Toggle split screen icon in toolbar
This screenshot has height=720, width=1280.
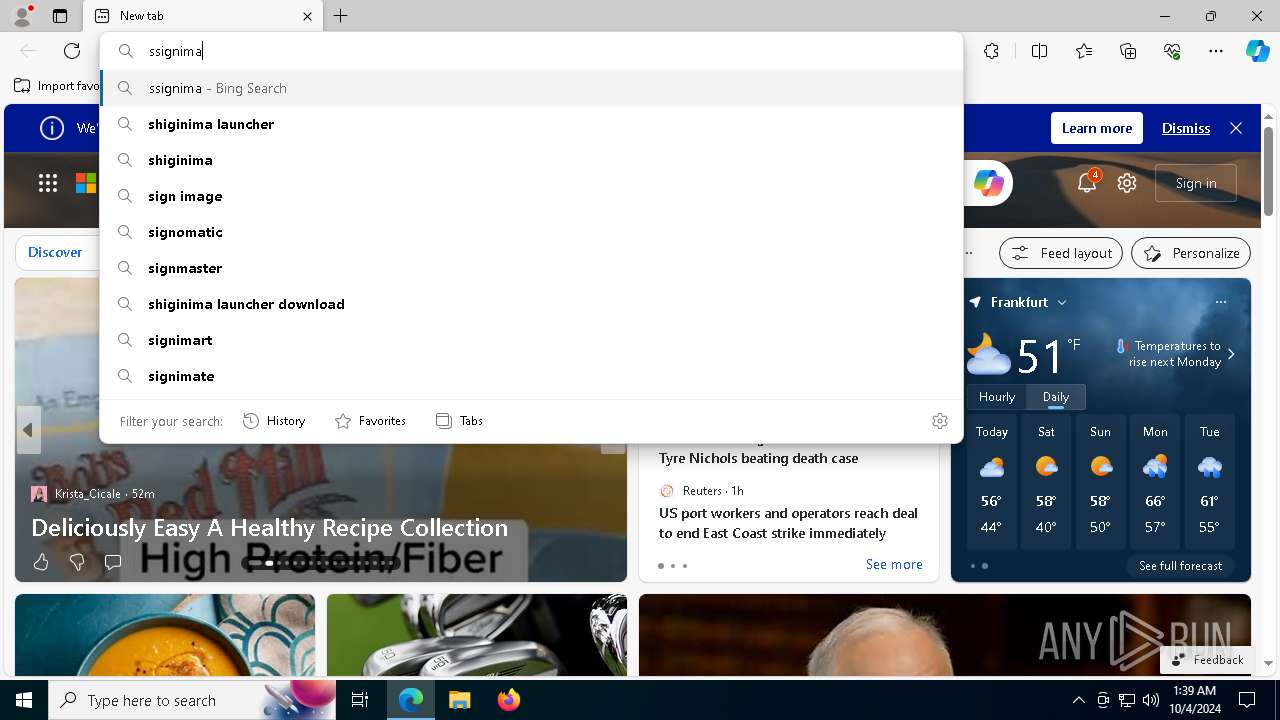coord(1039,51)
